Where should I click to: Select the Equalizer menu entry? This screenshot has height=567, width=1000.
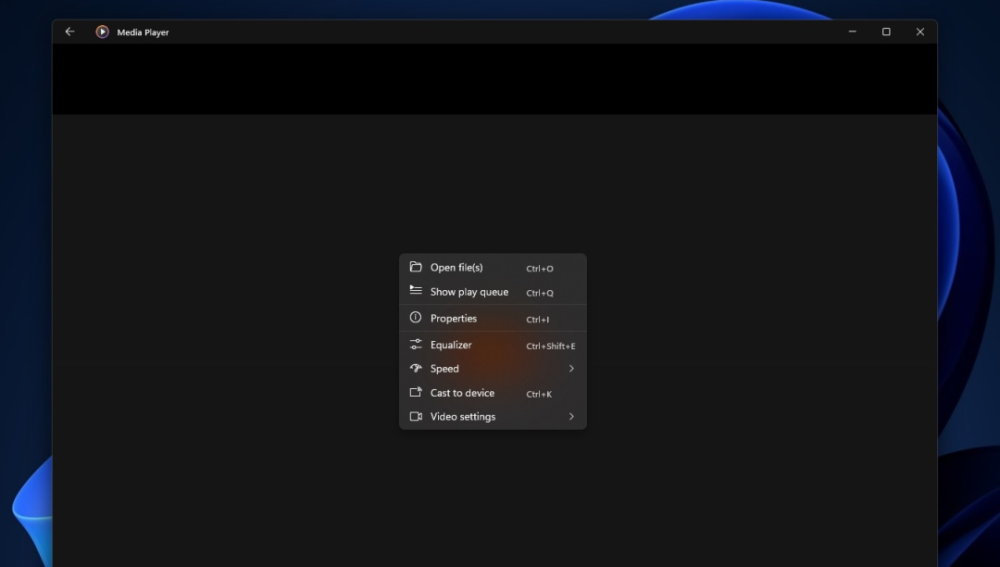pos(492,345)
